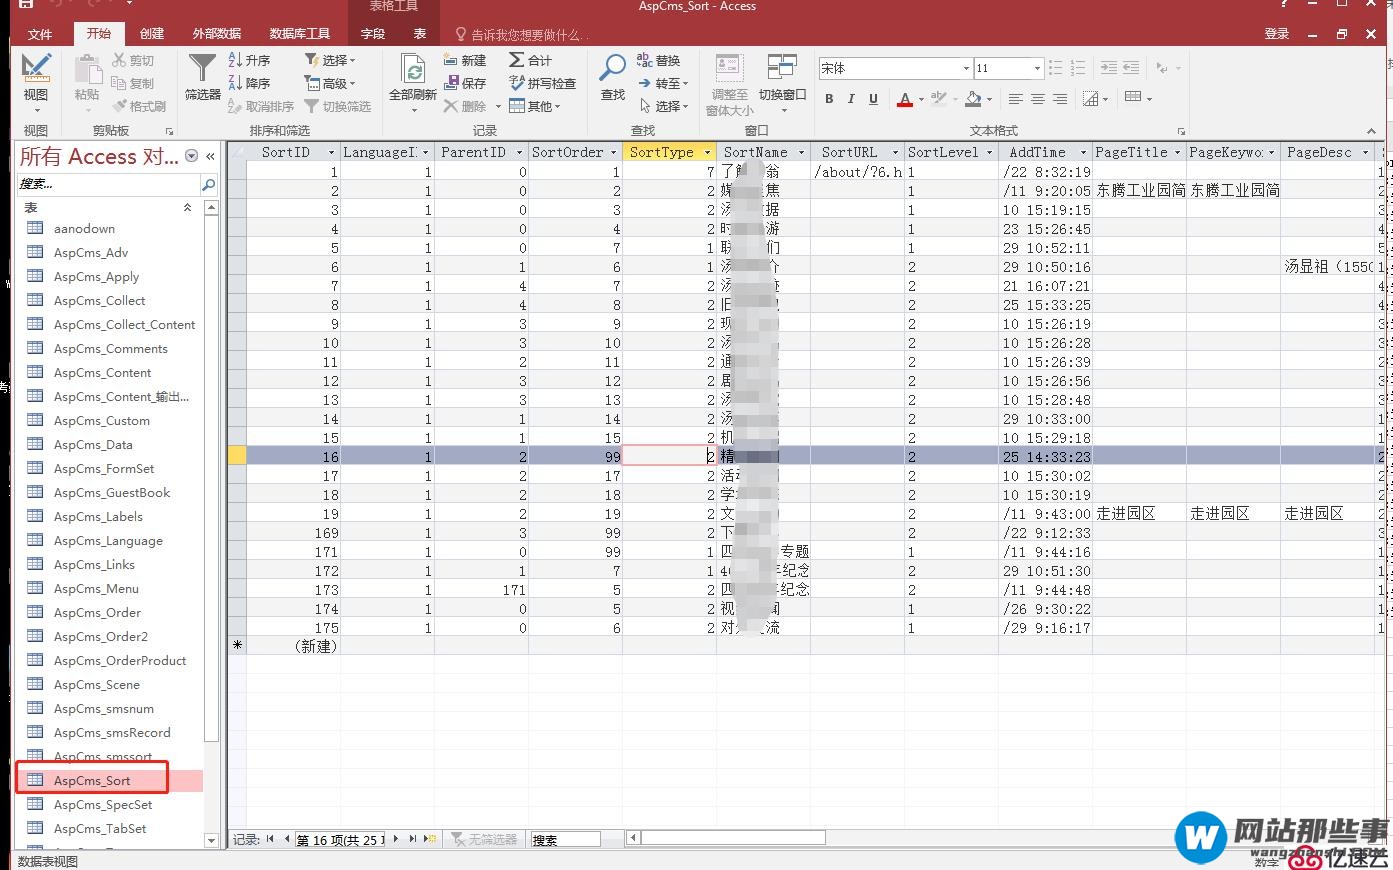Go to first record navigation arrow
Viewport: 1393px width, 870px height.
pyautogui.click(x=270, y=839)
